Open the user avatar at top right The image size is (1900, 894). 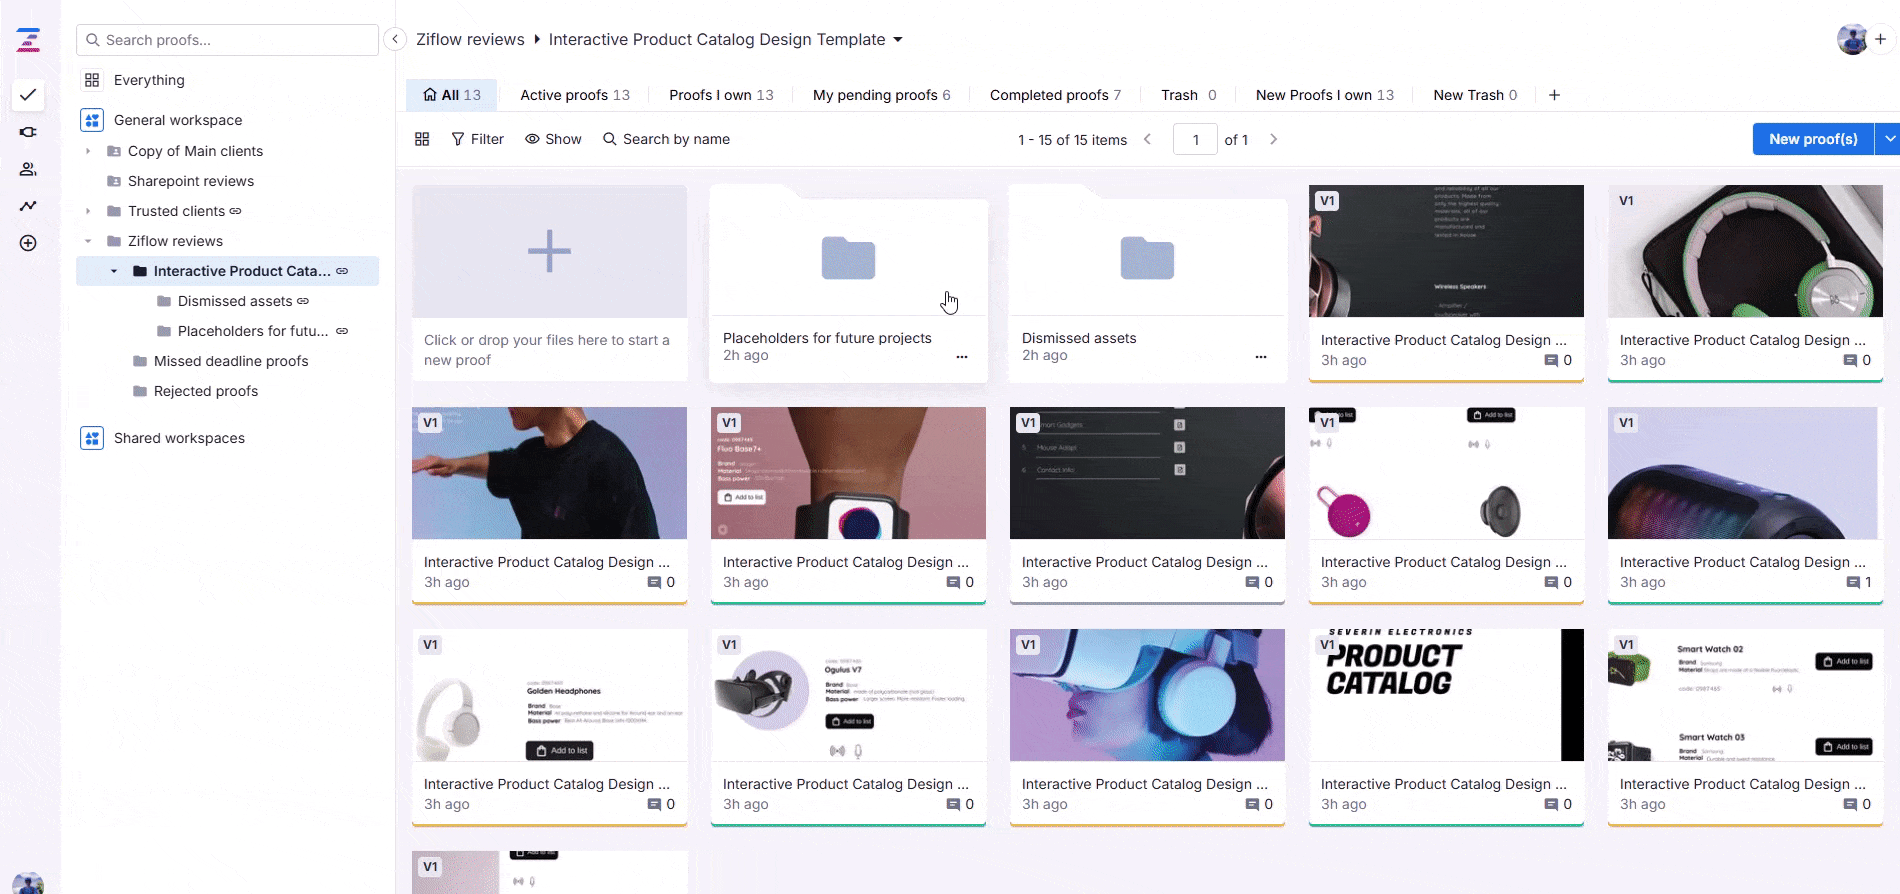[x=1853, y=39]
